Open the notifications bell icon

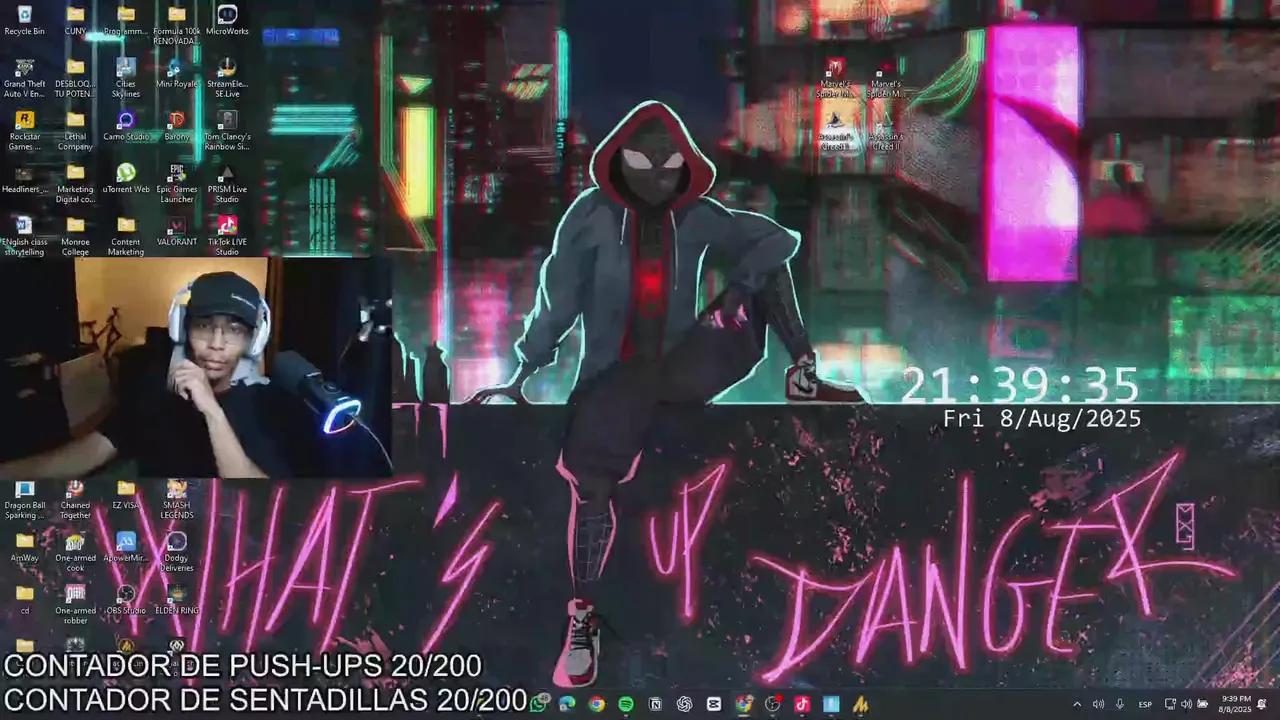[1263, 704]
